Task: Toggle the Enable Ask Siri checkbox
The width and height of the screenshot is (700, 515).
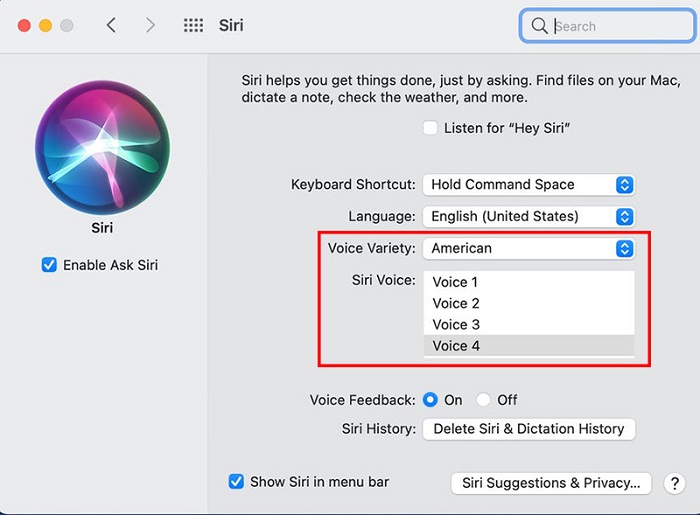Action: 49,265
